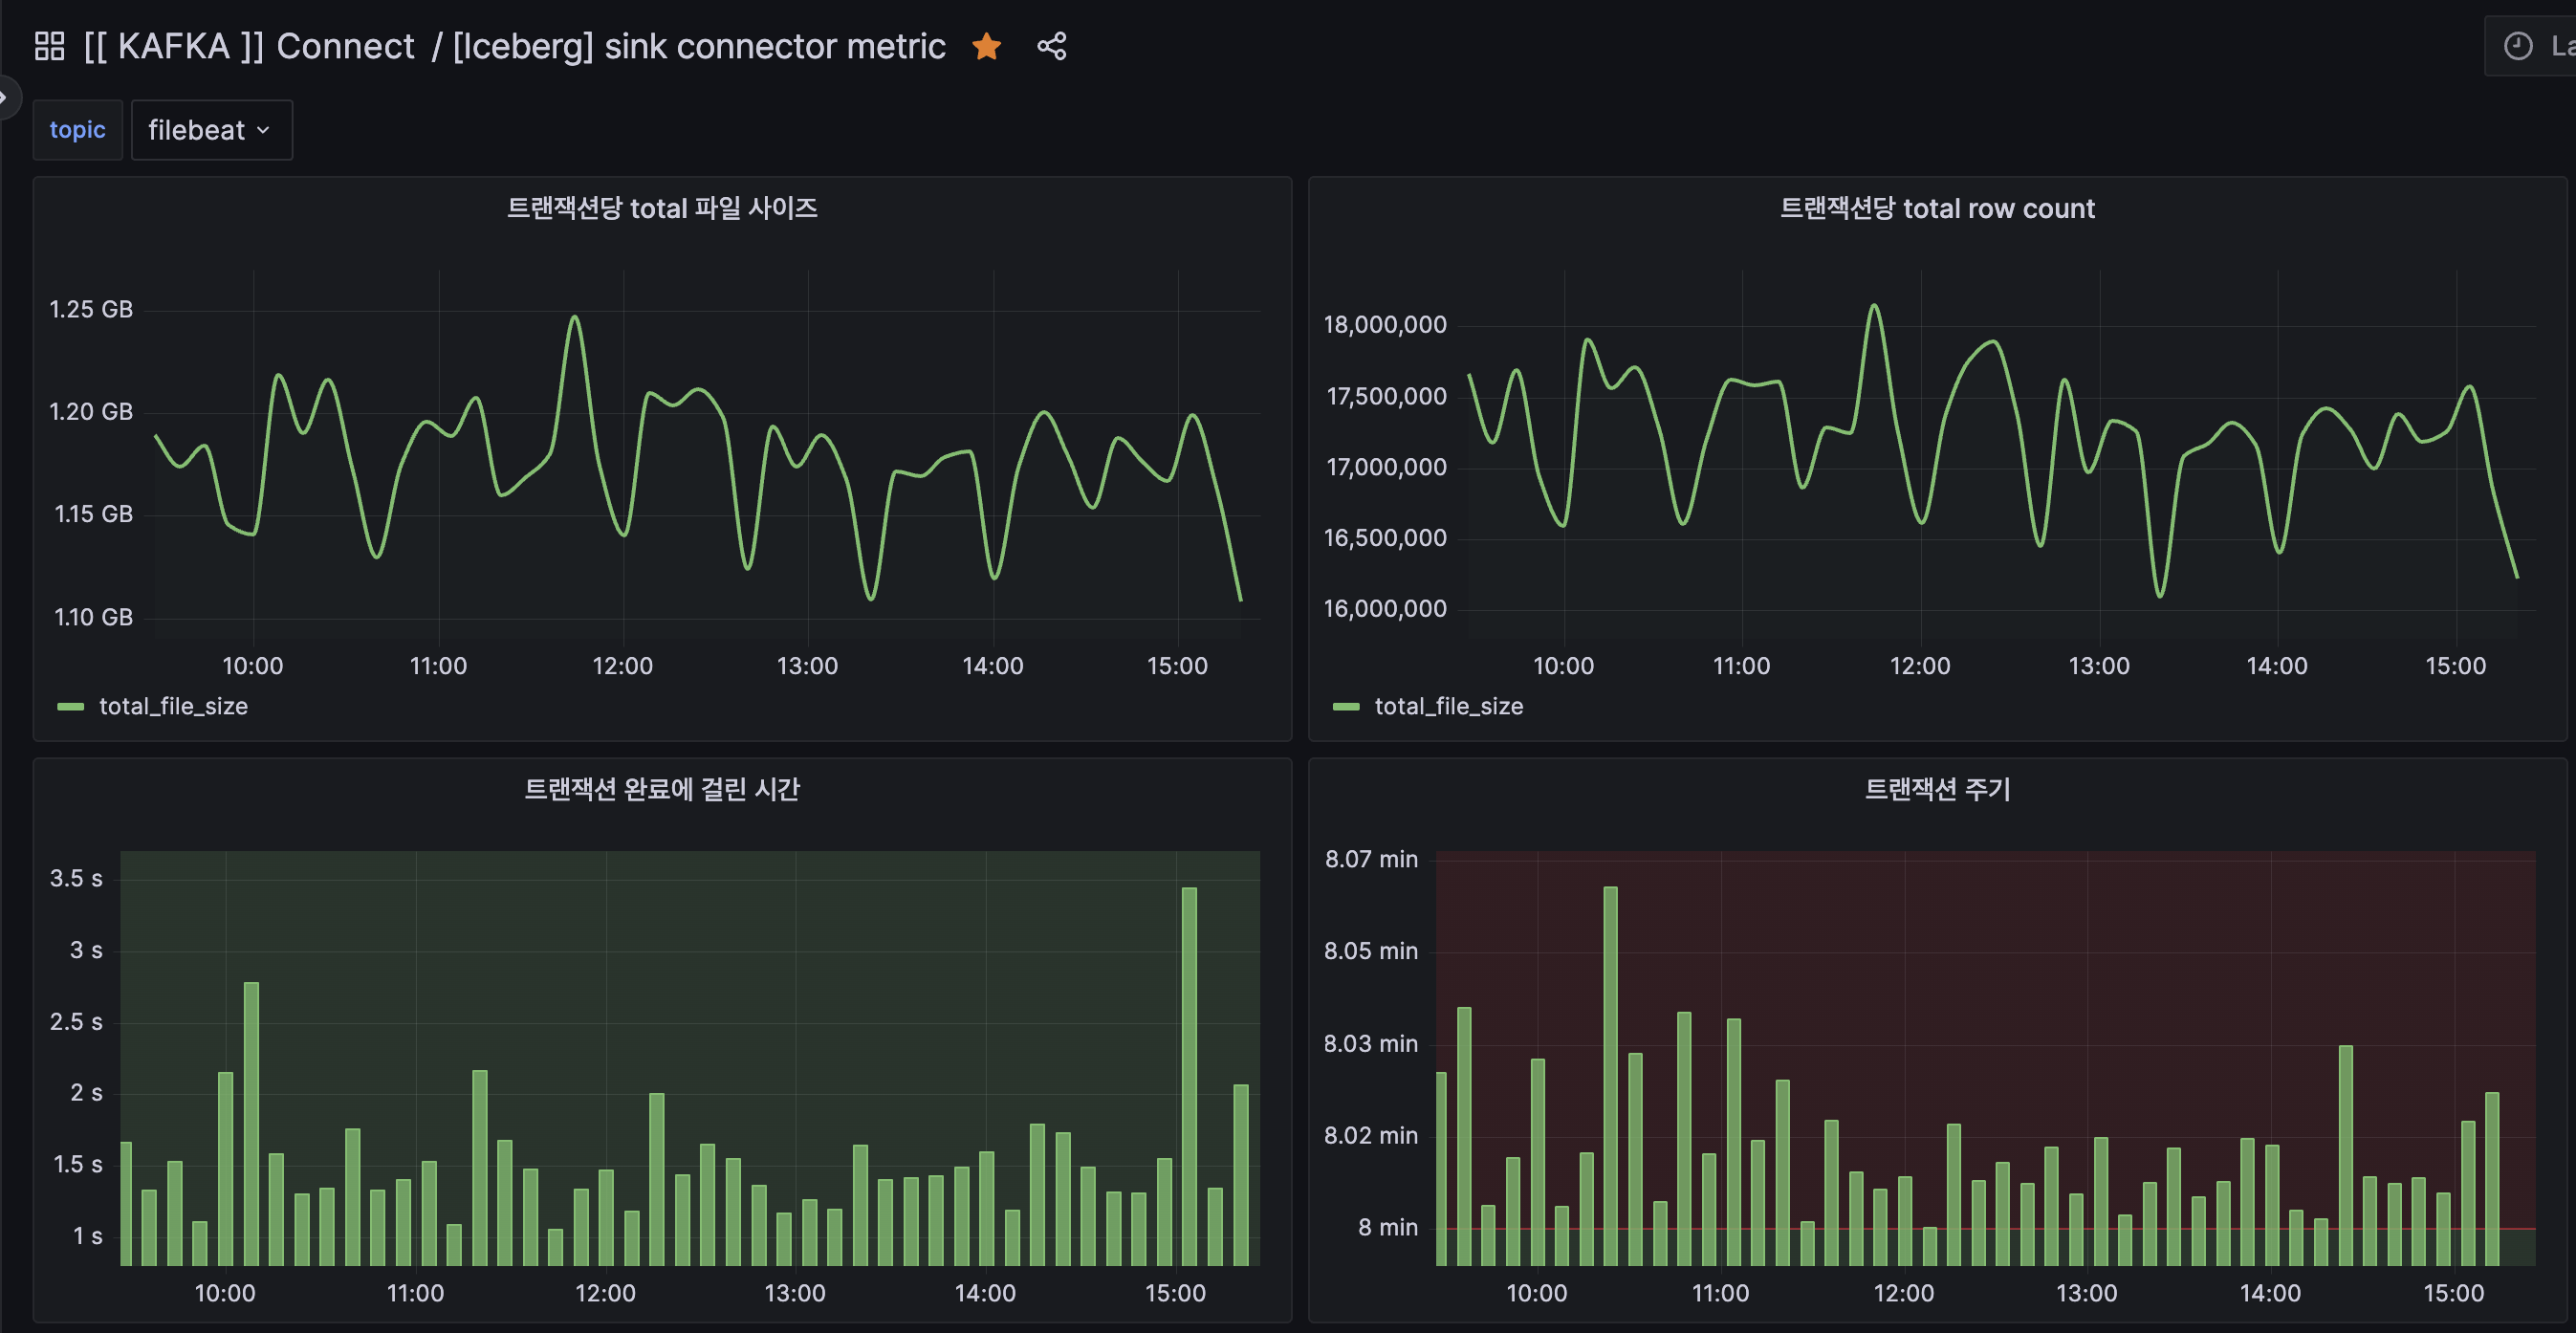This screenshot has height=1333, width=2576.
Task: Toggle total_file_size series in row count legend
Action: coord(1449,706)
